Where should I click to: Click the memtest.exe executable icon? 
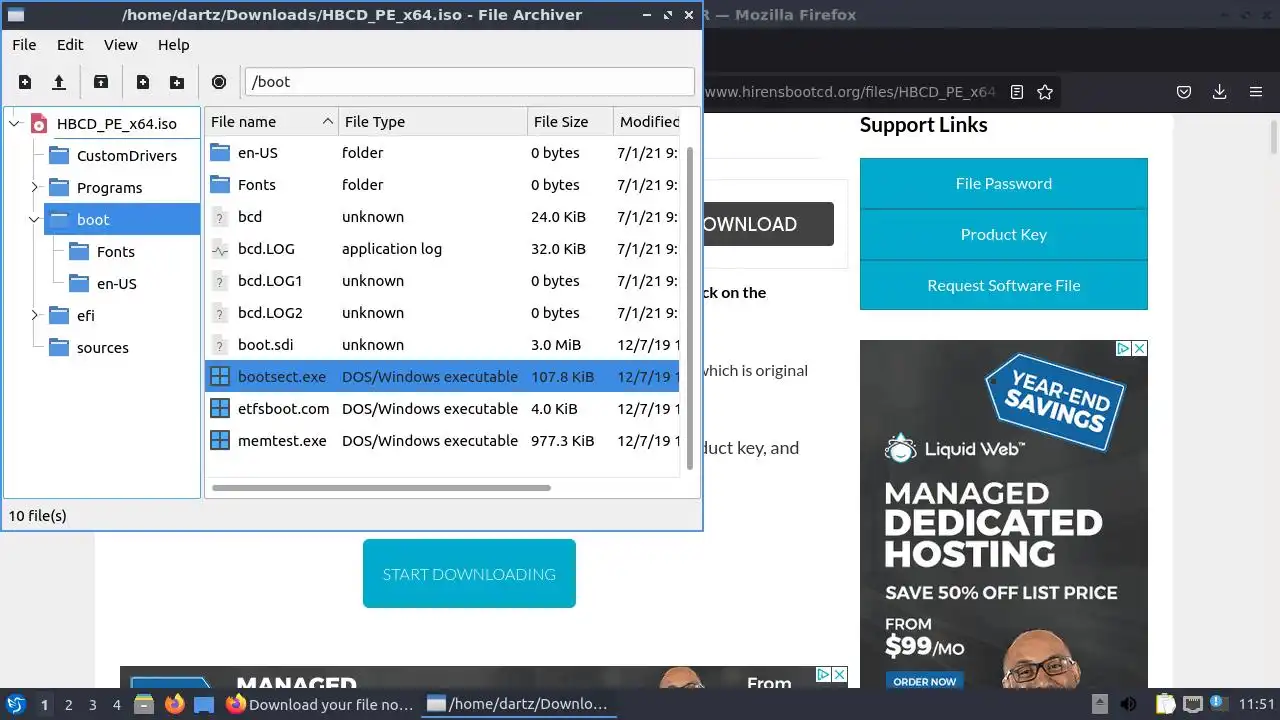(x=220, y=441)
